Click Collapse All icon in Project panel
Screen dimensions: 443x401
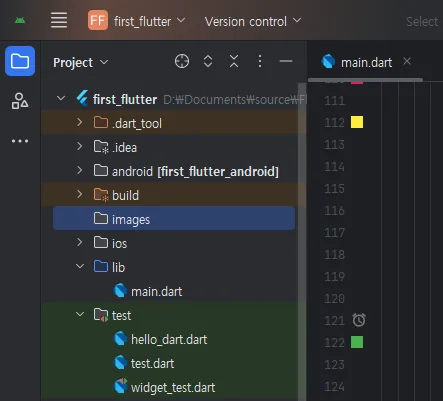[x=234, y=61]
